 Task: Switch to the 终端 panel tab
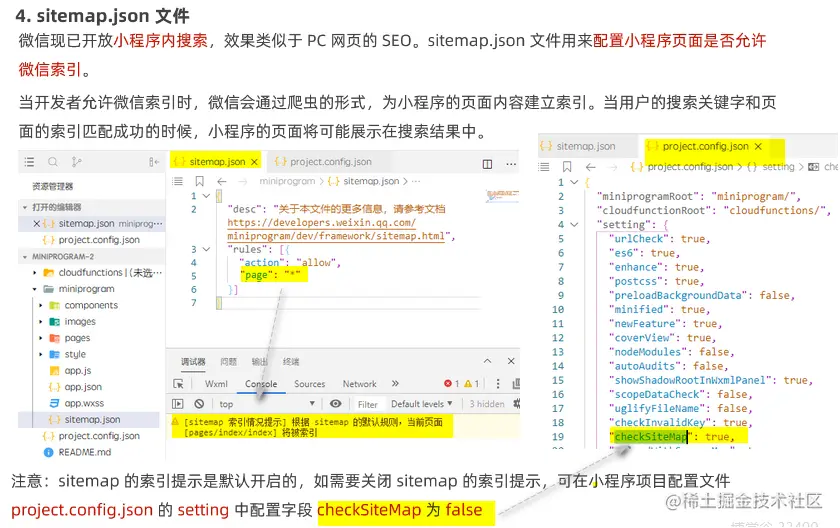pos(291,362)
